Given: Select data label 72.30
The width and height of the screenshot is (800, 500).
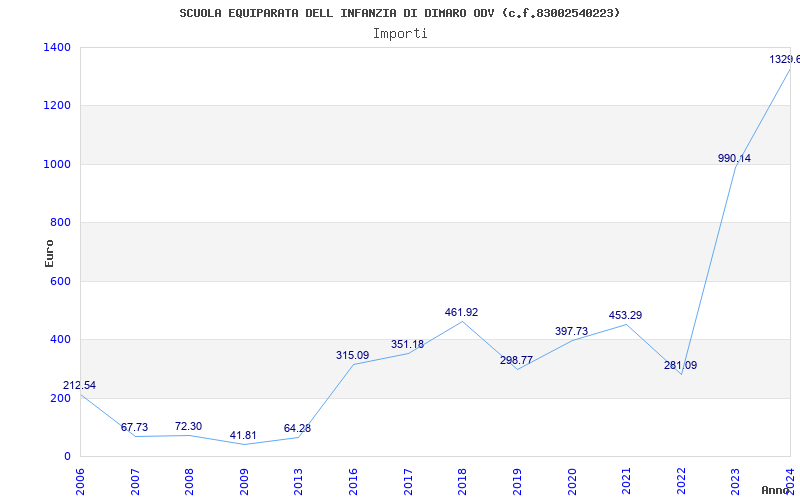Looking at the screenshot, I should coord(188,426).
